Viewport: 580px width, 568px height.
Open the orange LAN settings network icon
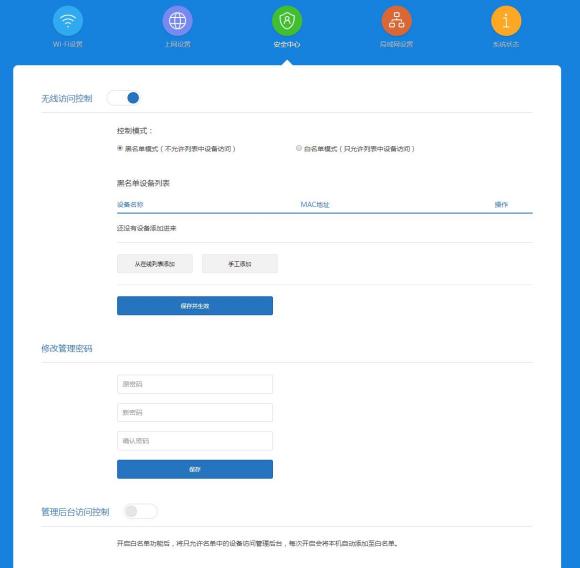(x=397, y=21)
